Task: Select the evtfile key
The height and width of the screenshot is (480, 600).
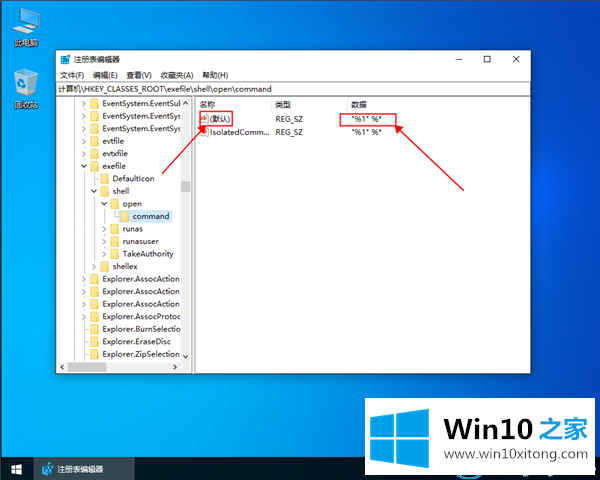Action: click(x=113, y=141)
